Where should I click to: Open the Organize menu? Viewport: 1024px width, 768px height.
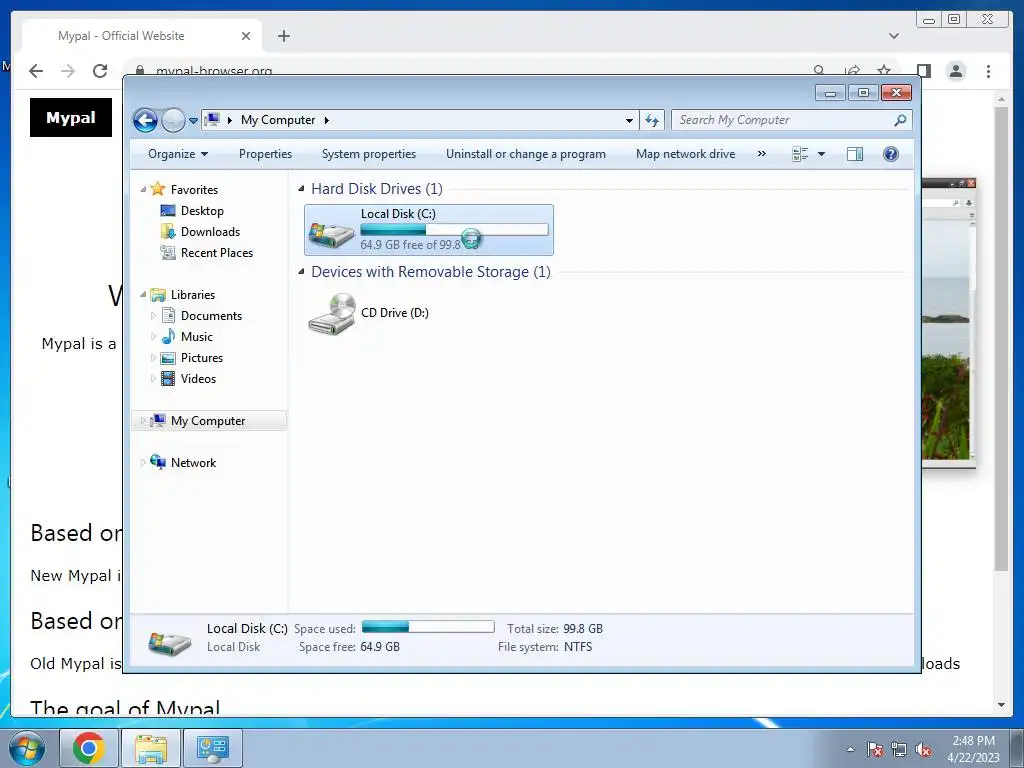(x=178, y=154)
